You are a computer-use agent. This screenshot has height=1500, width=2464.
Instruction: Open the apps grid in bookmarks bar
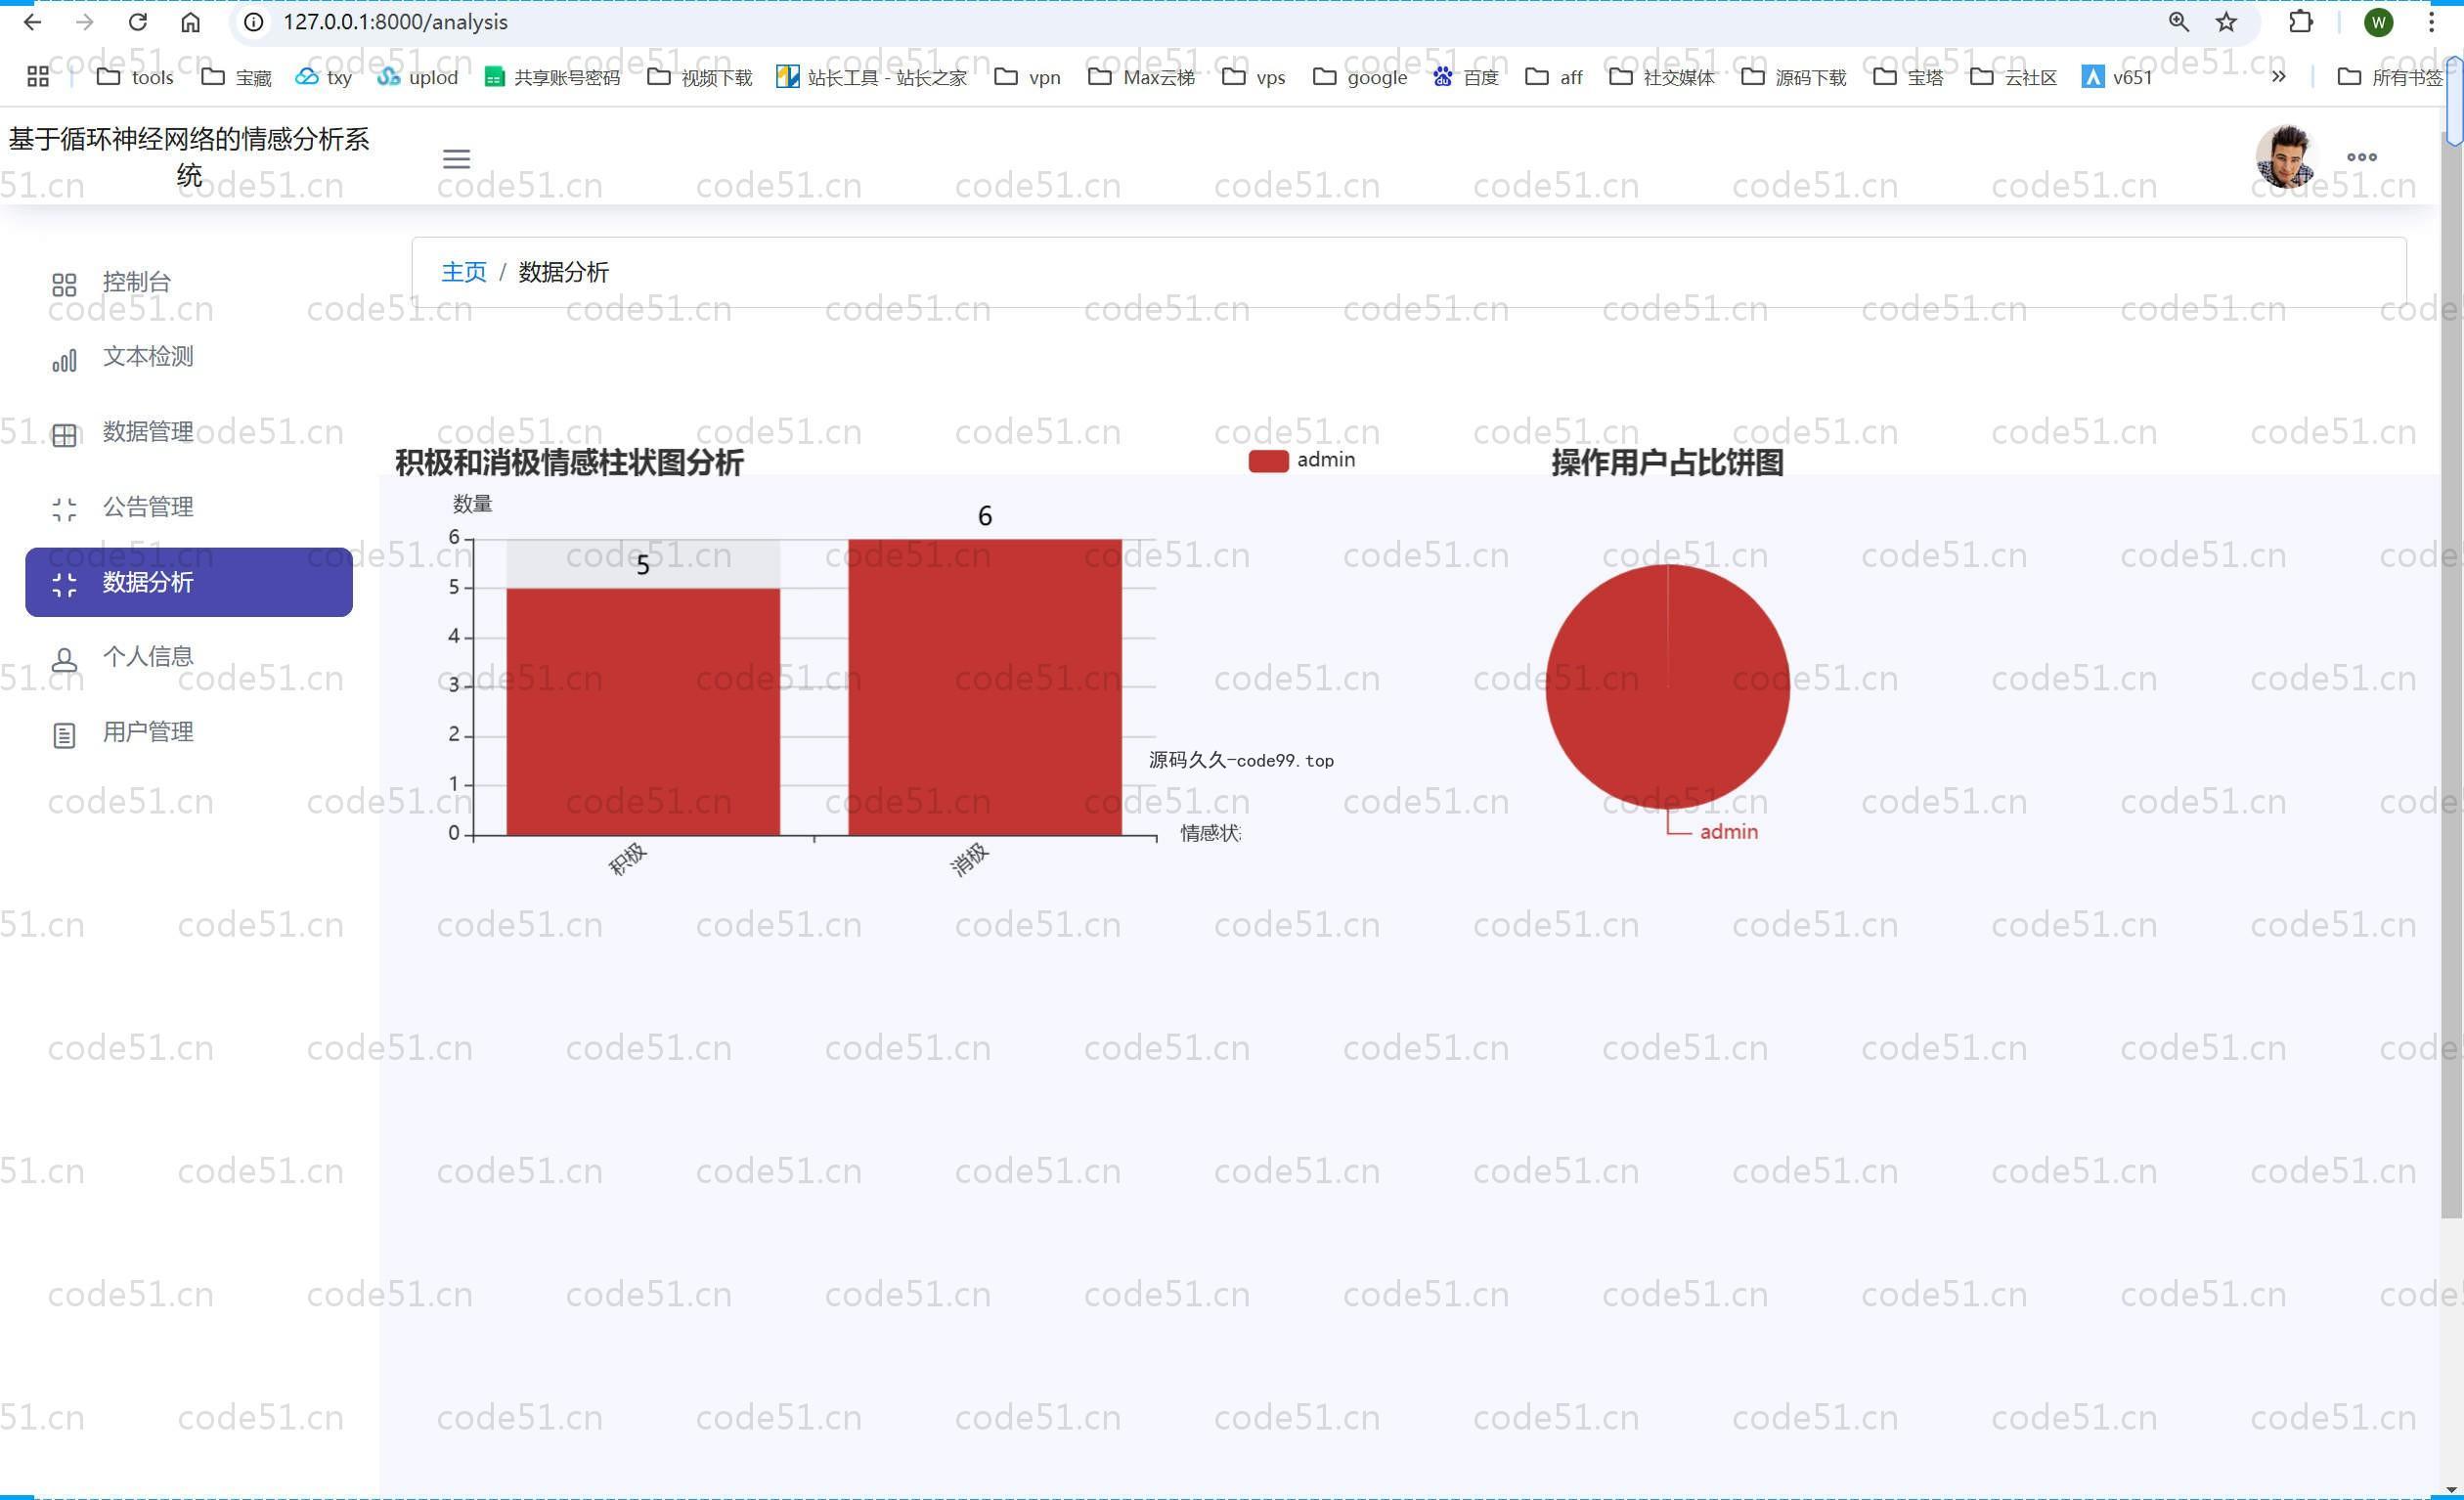38,76
